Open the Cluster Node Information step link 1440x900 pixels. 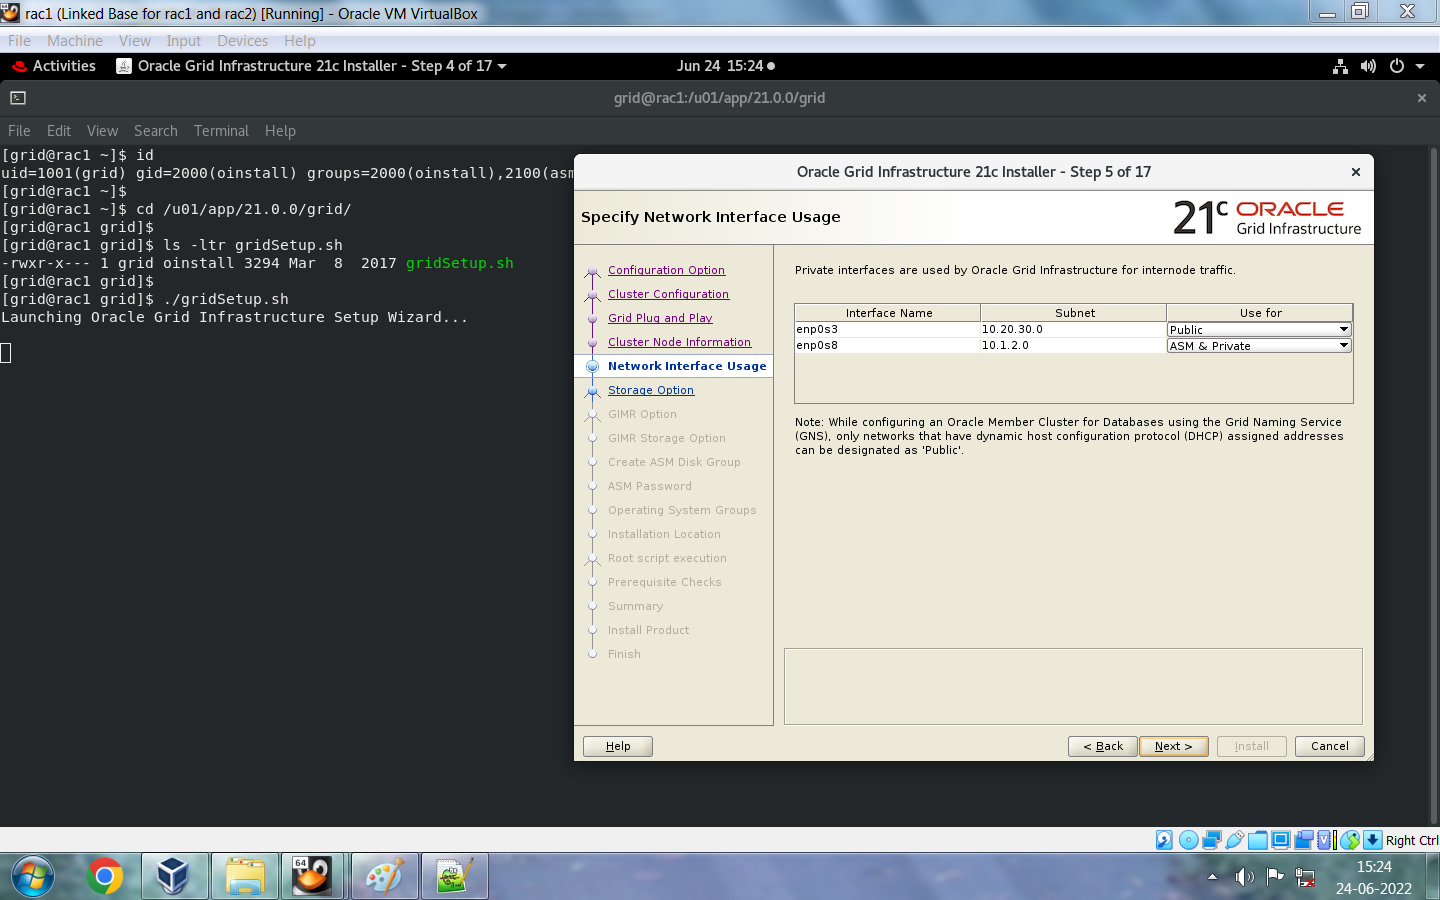(679, 342)
